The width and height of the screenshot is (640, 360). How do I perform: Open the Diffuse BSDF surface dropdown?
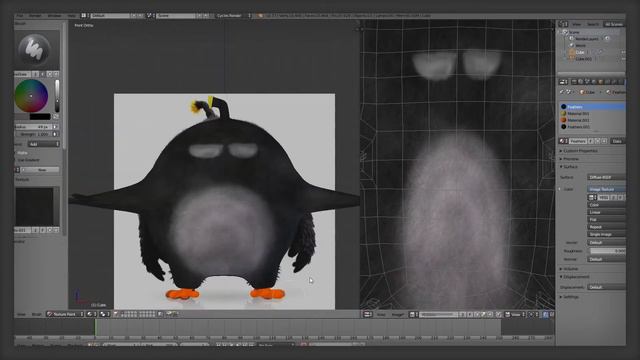click(607, 178)
